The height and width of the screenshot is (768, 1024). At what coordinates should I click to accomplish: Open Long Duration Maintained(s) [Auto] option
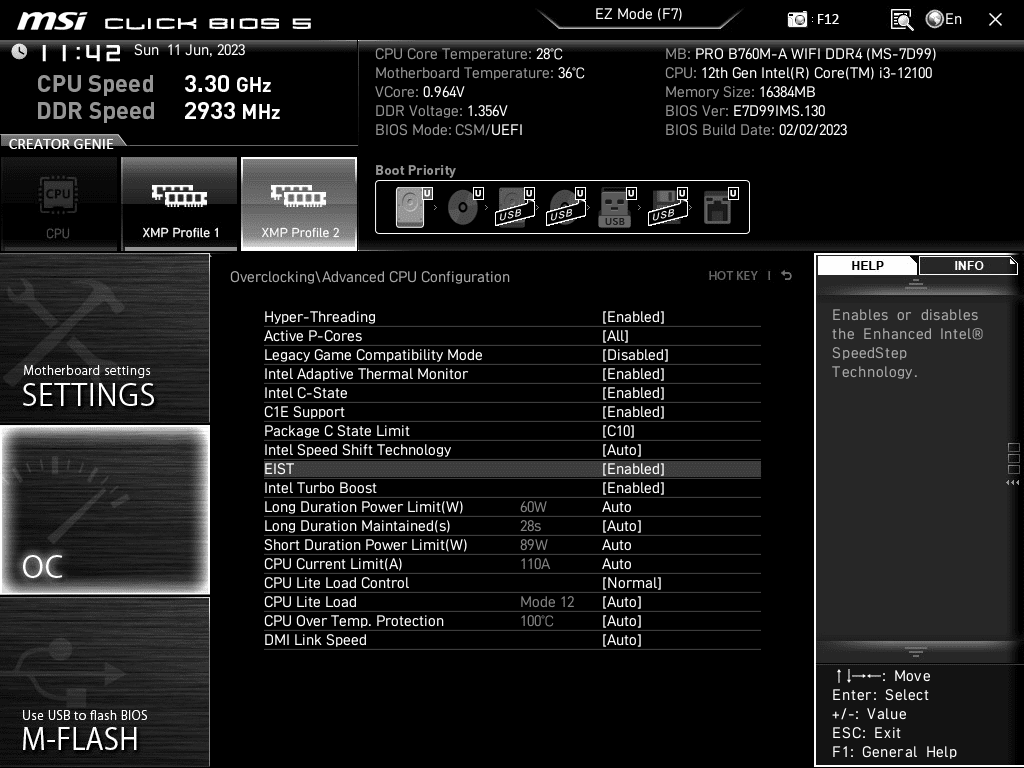622,526
